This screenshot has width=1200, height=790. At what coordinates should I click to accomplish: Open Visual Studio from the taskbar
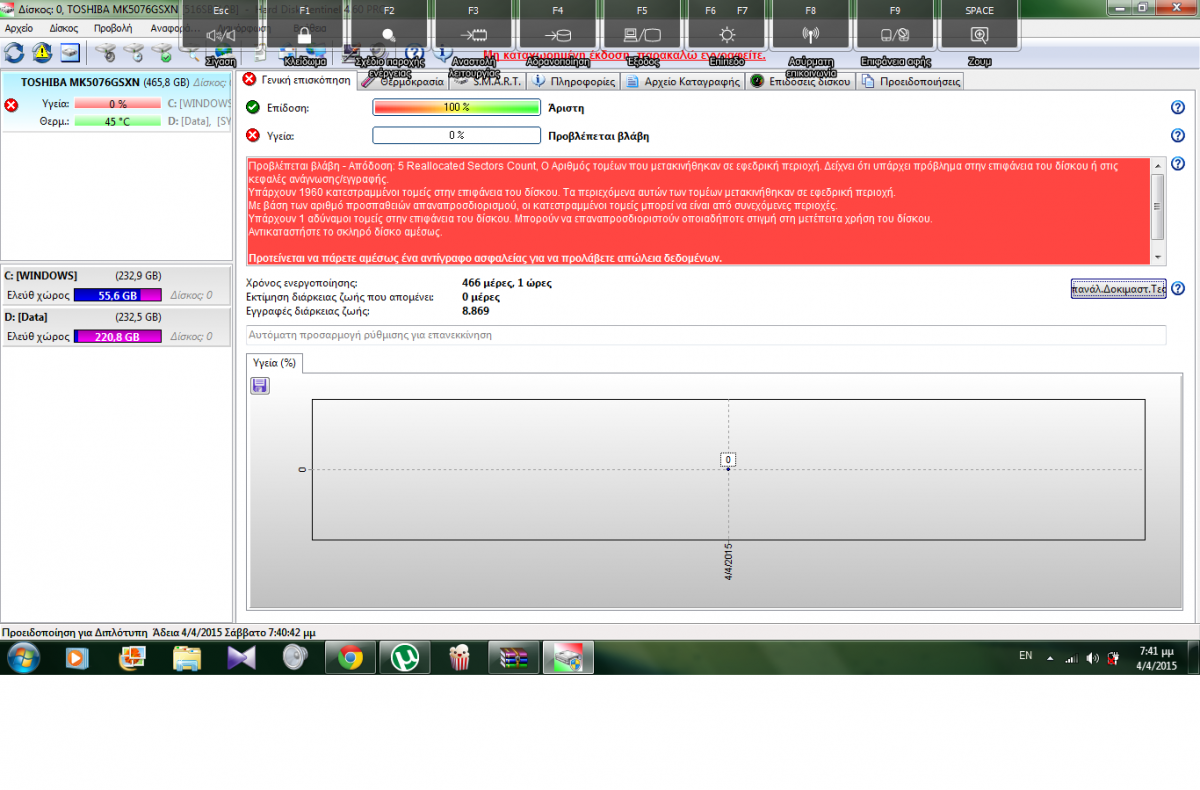point(241,658)
